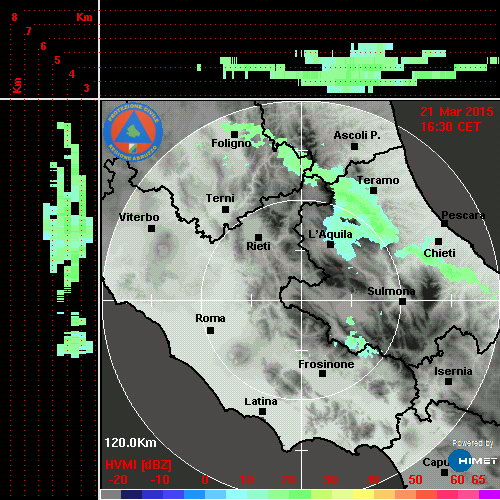Click the Chieti city marker
This screenshot has height=500, width=500.
[x=438, y=241]
